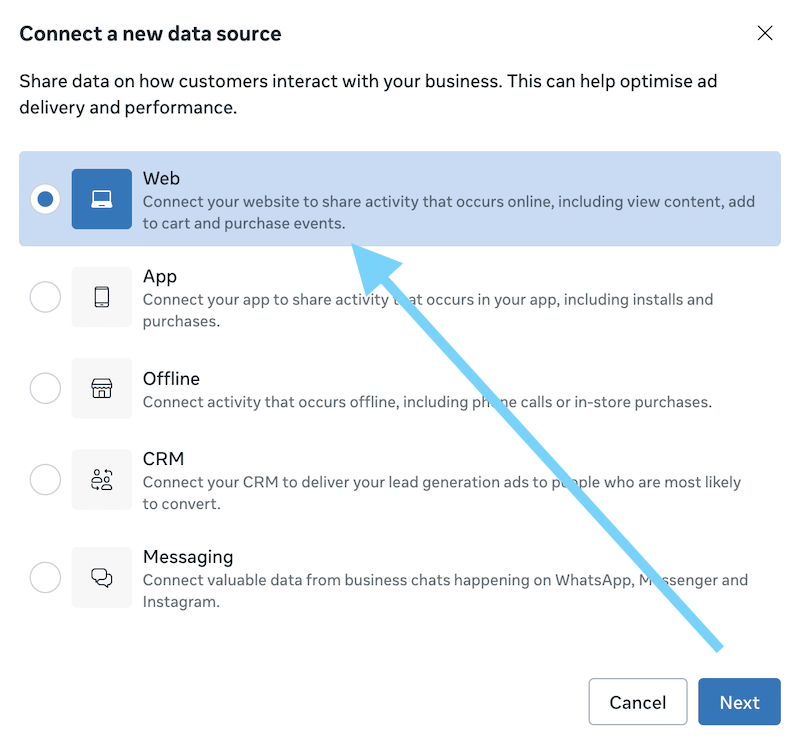800x745 pixels.
Task: Click the CRM option title
Action: click(x=163, y=459)
